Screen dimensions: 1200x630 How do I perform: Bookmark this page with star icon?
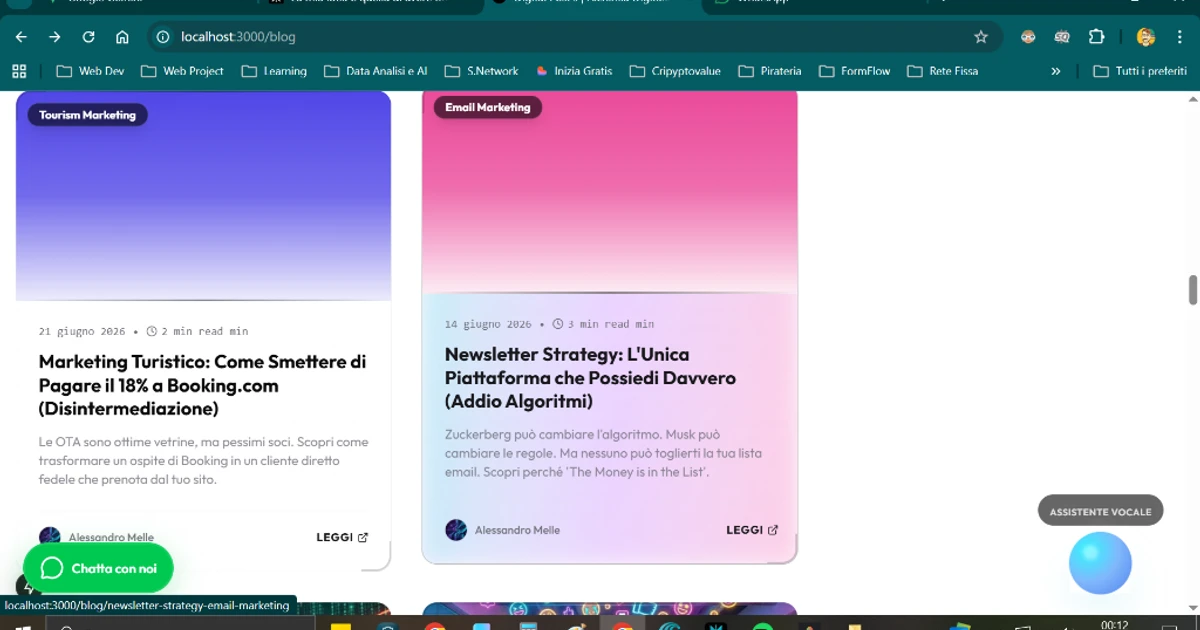tap(980, 37)
